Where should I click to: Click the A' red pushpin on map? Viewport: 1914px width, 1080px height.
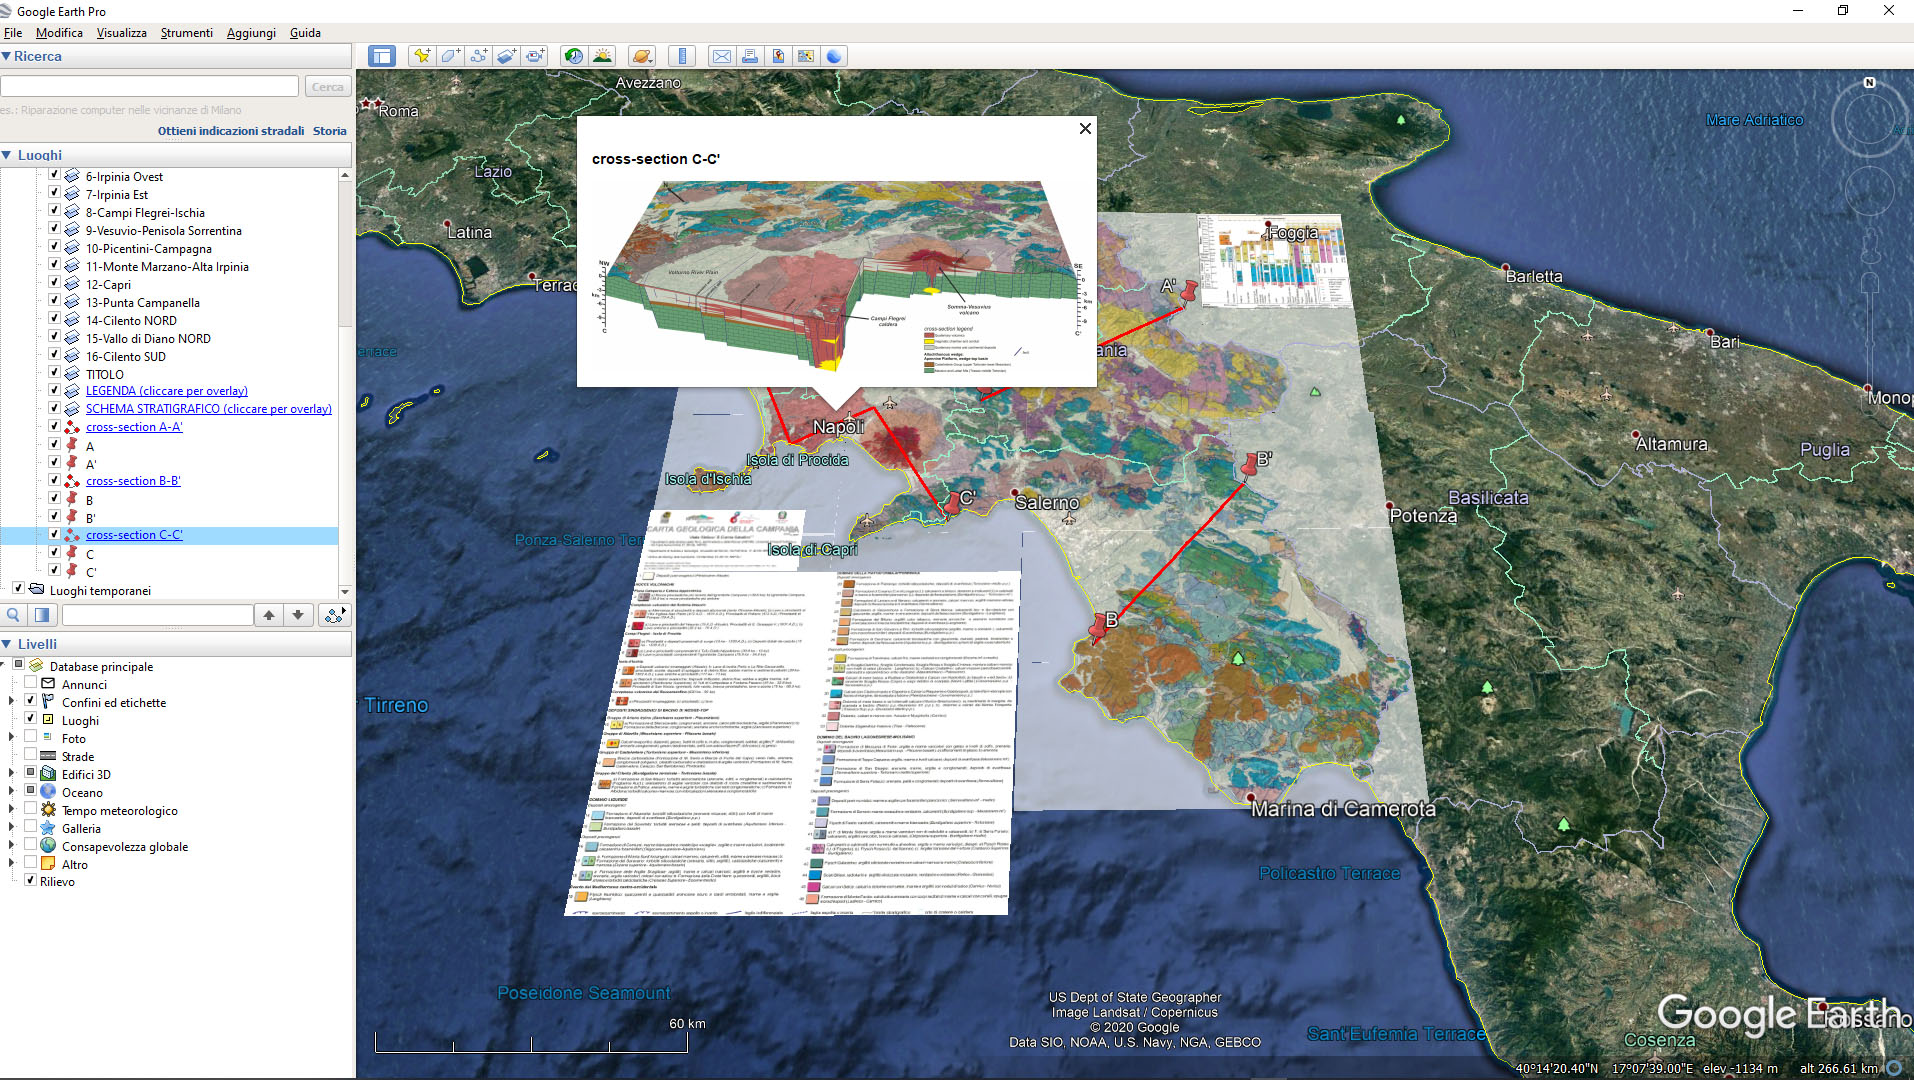click(x=1189, y=291)
